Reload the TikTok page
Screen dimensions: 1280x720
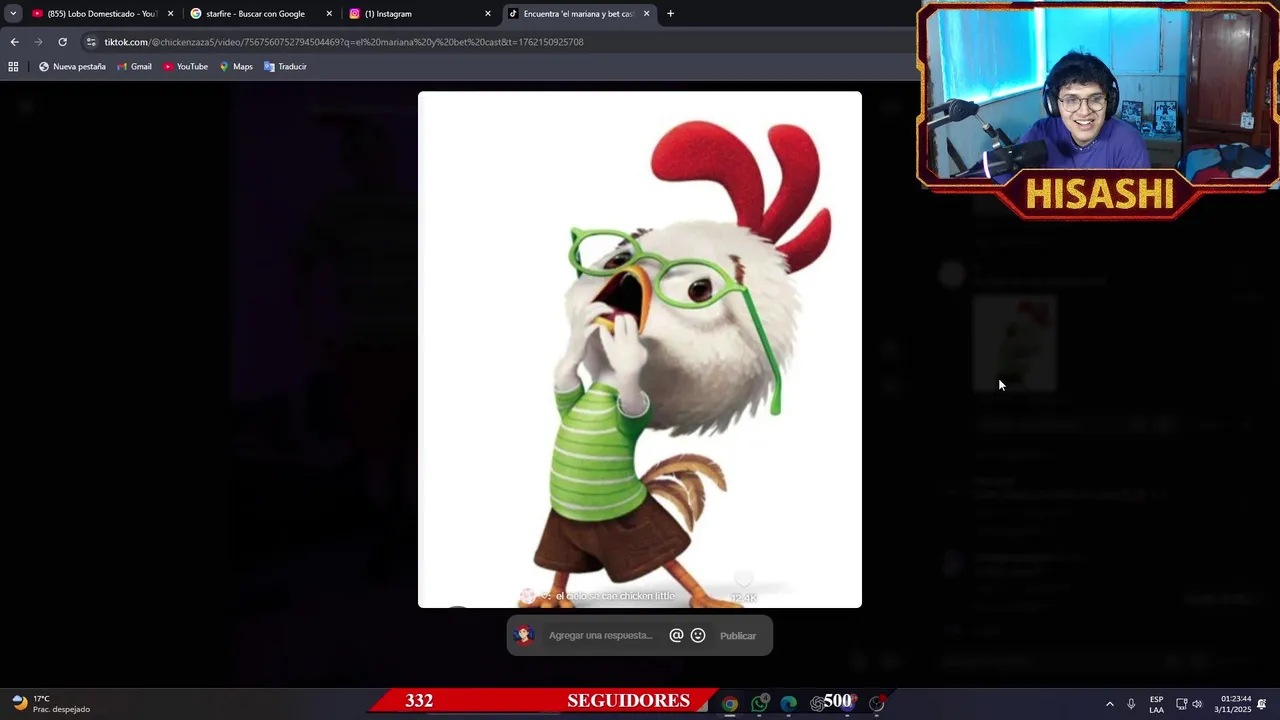point(62,42)
